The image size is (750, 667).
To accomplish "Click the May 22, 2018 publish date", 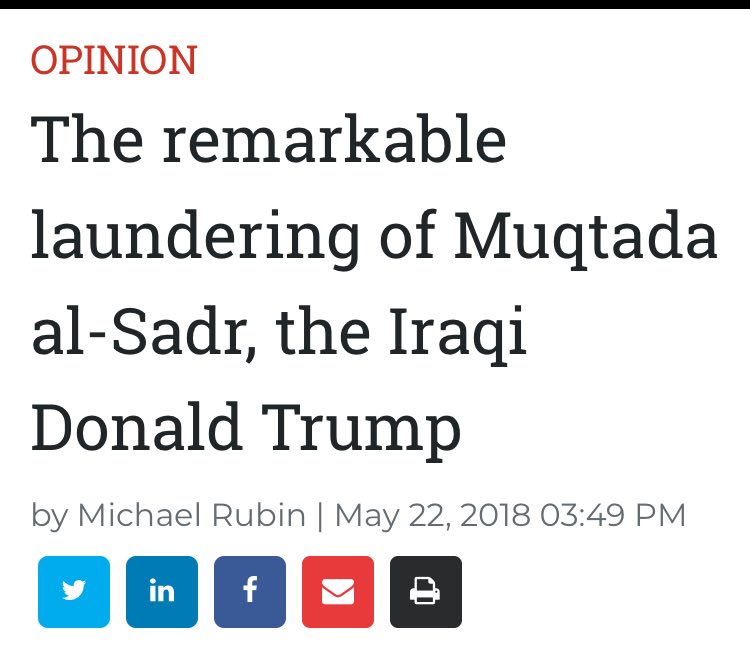I will 432,515.
